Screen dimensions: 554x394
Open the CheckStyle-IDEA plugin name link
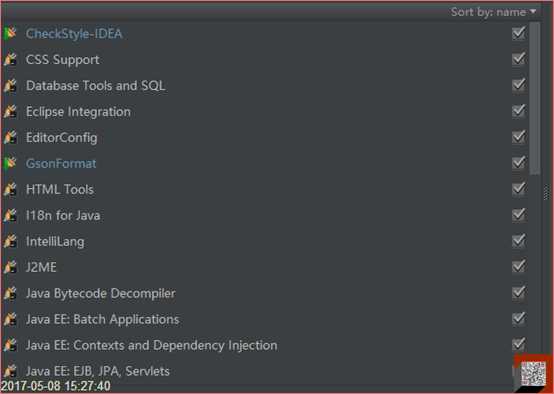pyautogui.click(x=74, y=34)
